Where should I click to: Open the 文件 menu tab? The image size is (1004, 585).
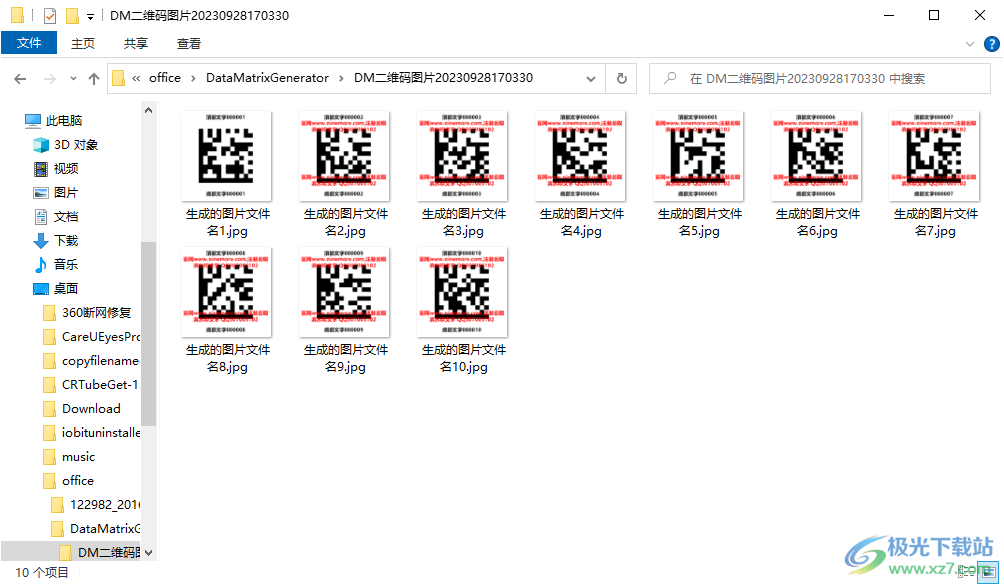(29, 43)
